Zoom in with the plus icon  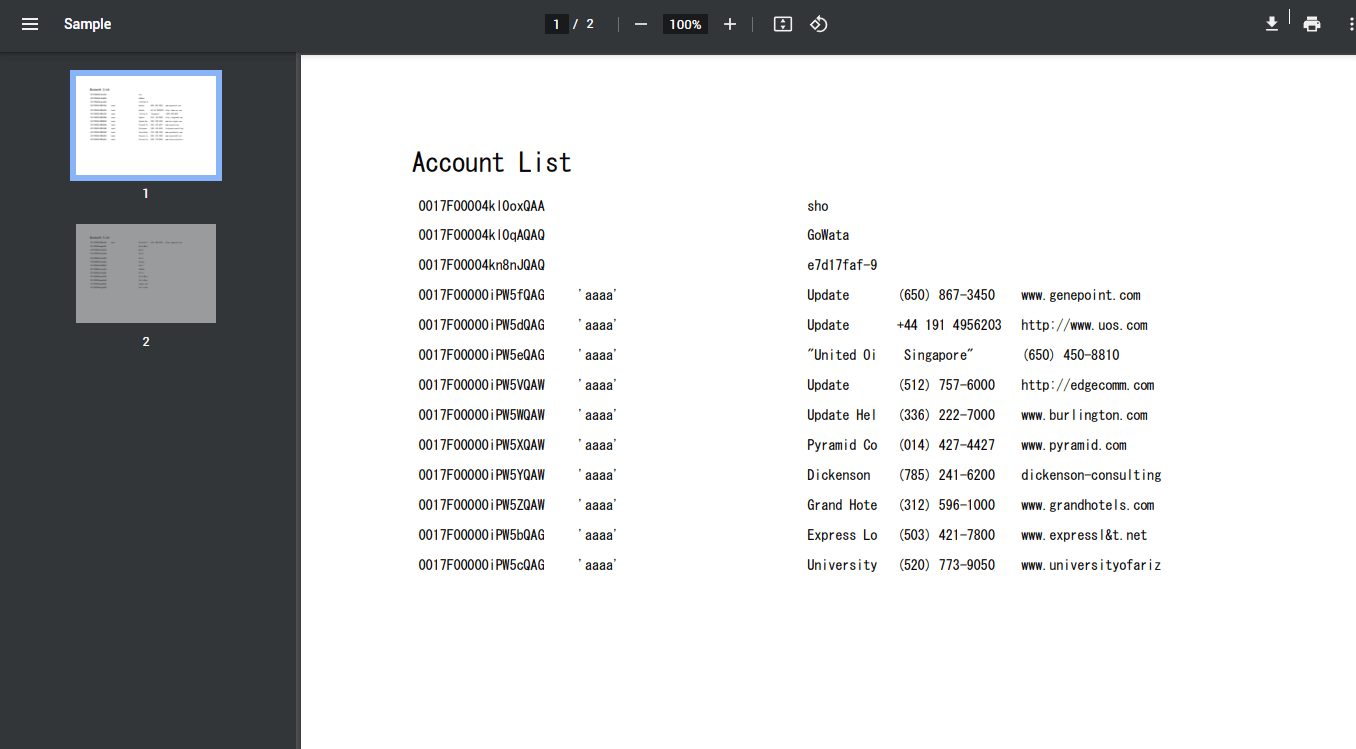pyautogui.click(x=730, y=24)
